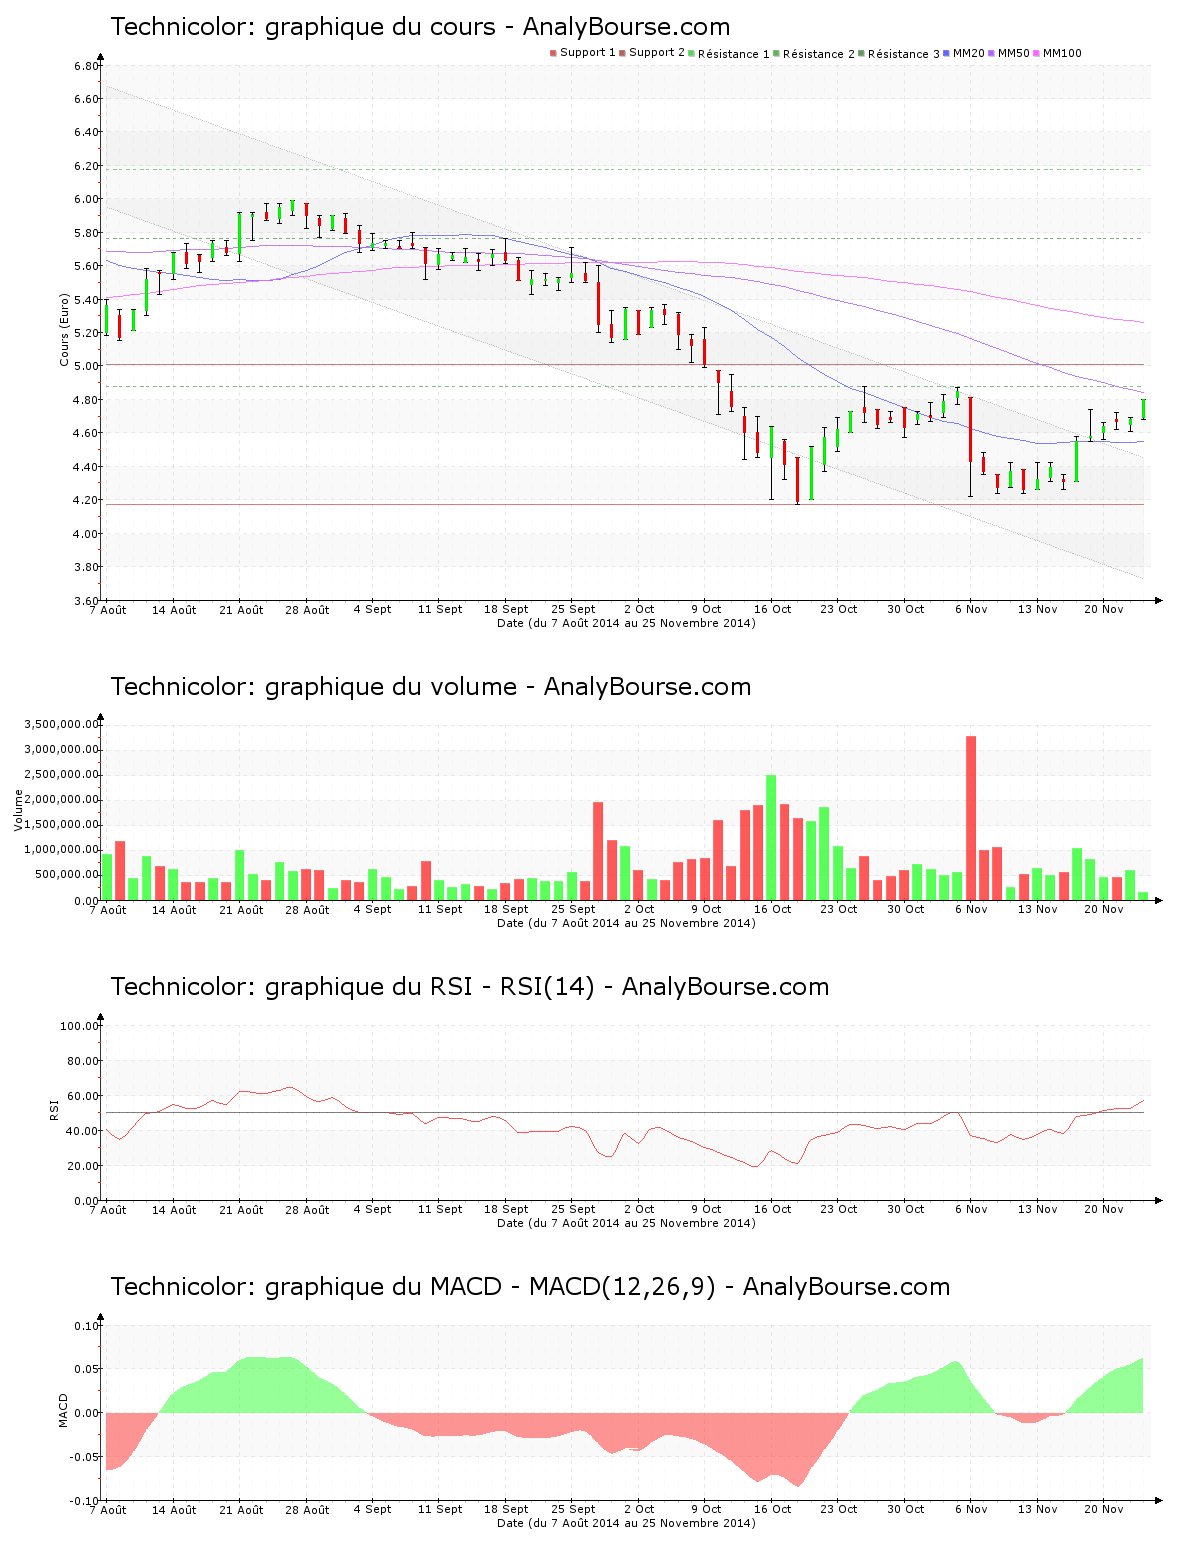Click the MM50 purple legend swatch
This screenshot has width=1200, height=1550.
pyautogui.click(x=991, y=53)
